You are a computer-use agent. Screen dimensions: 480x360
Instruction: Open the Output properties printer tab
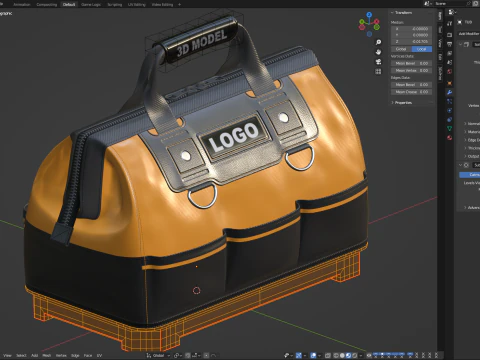click(x=449, y=44)
